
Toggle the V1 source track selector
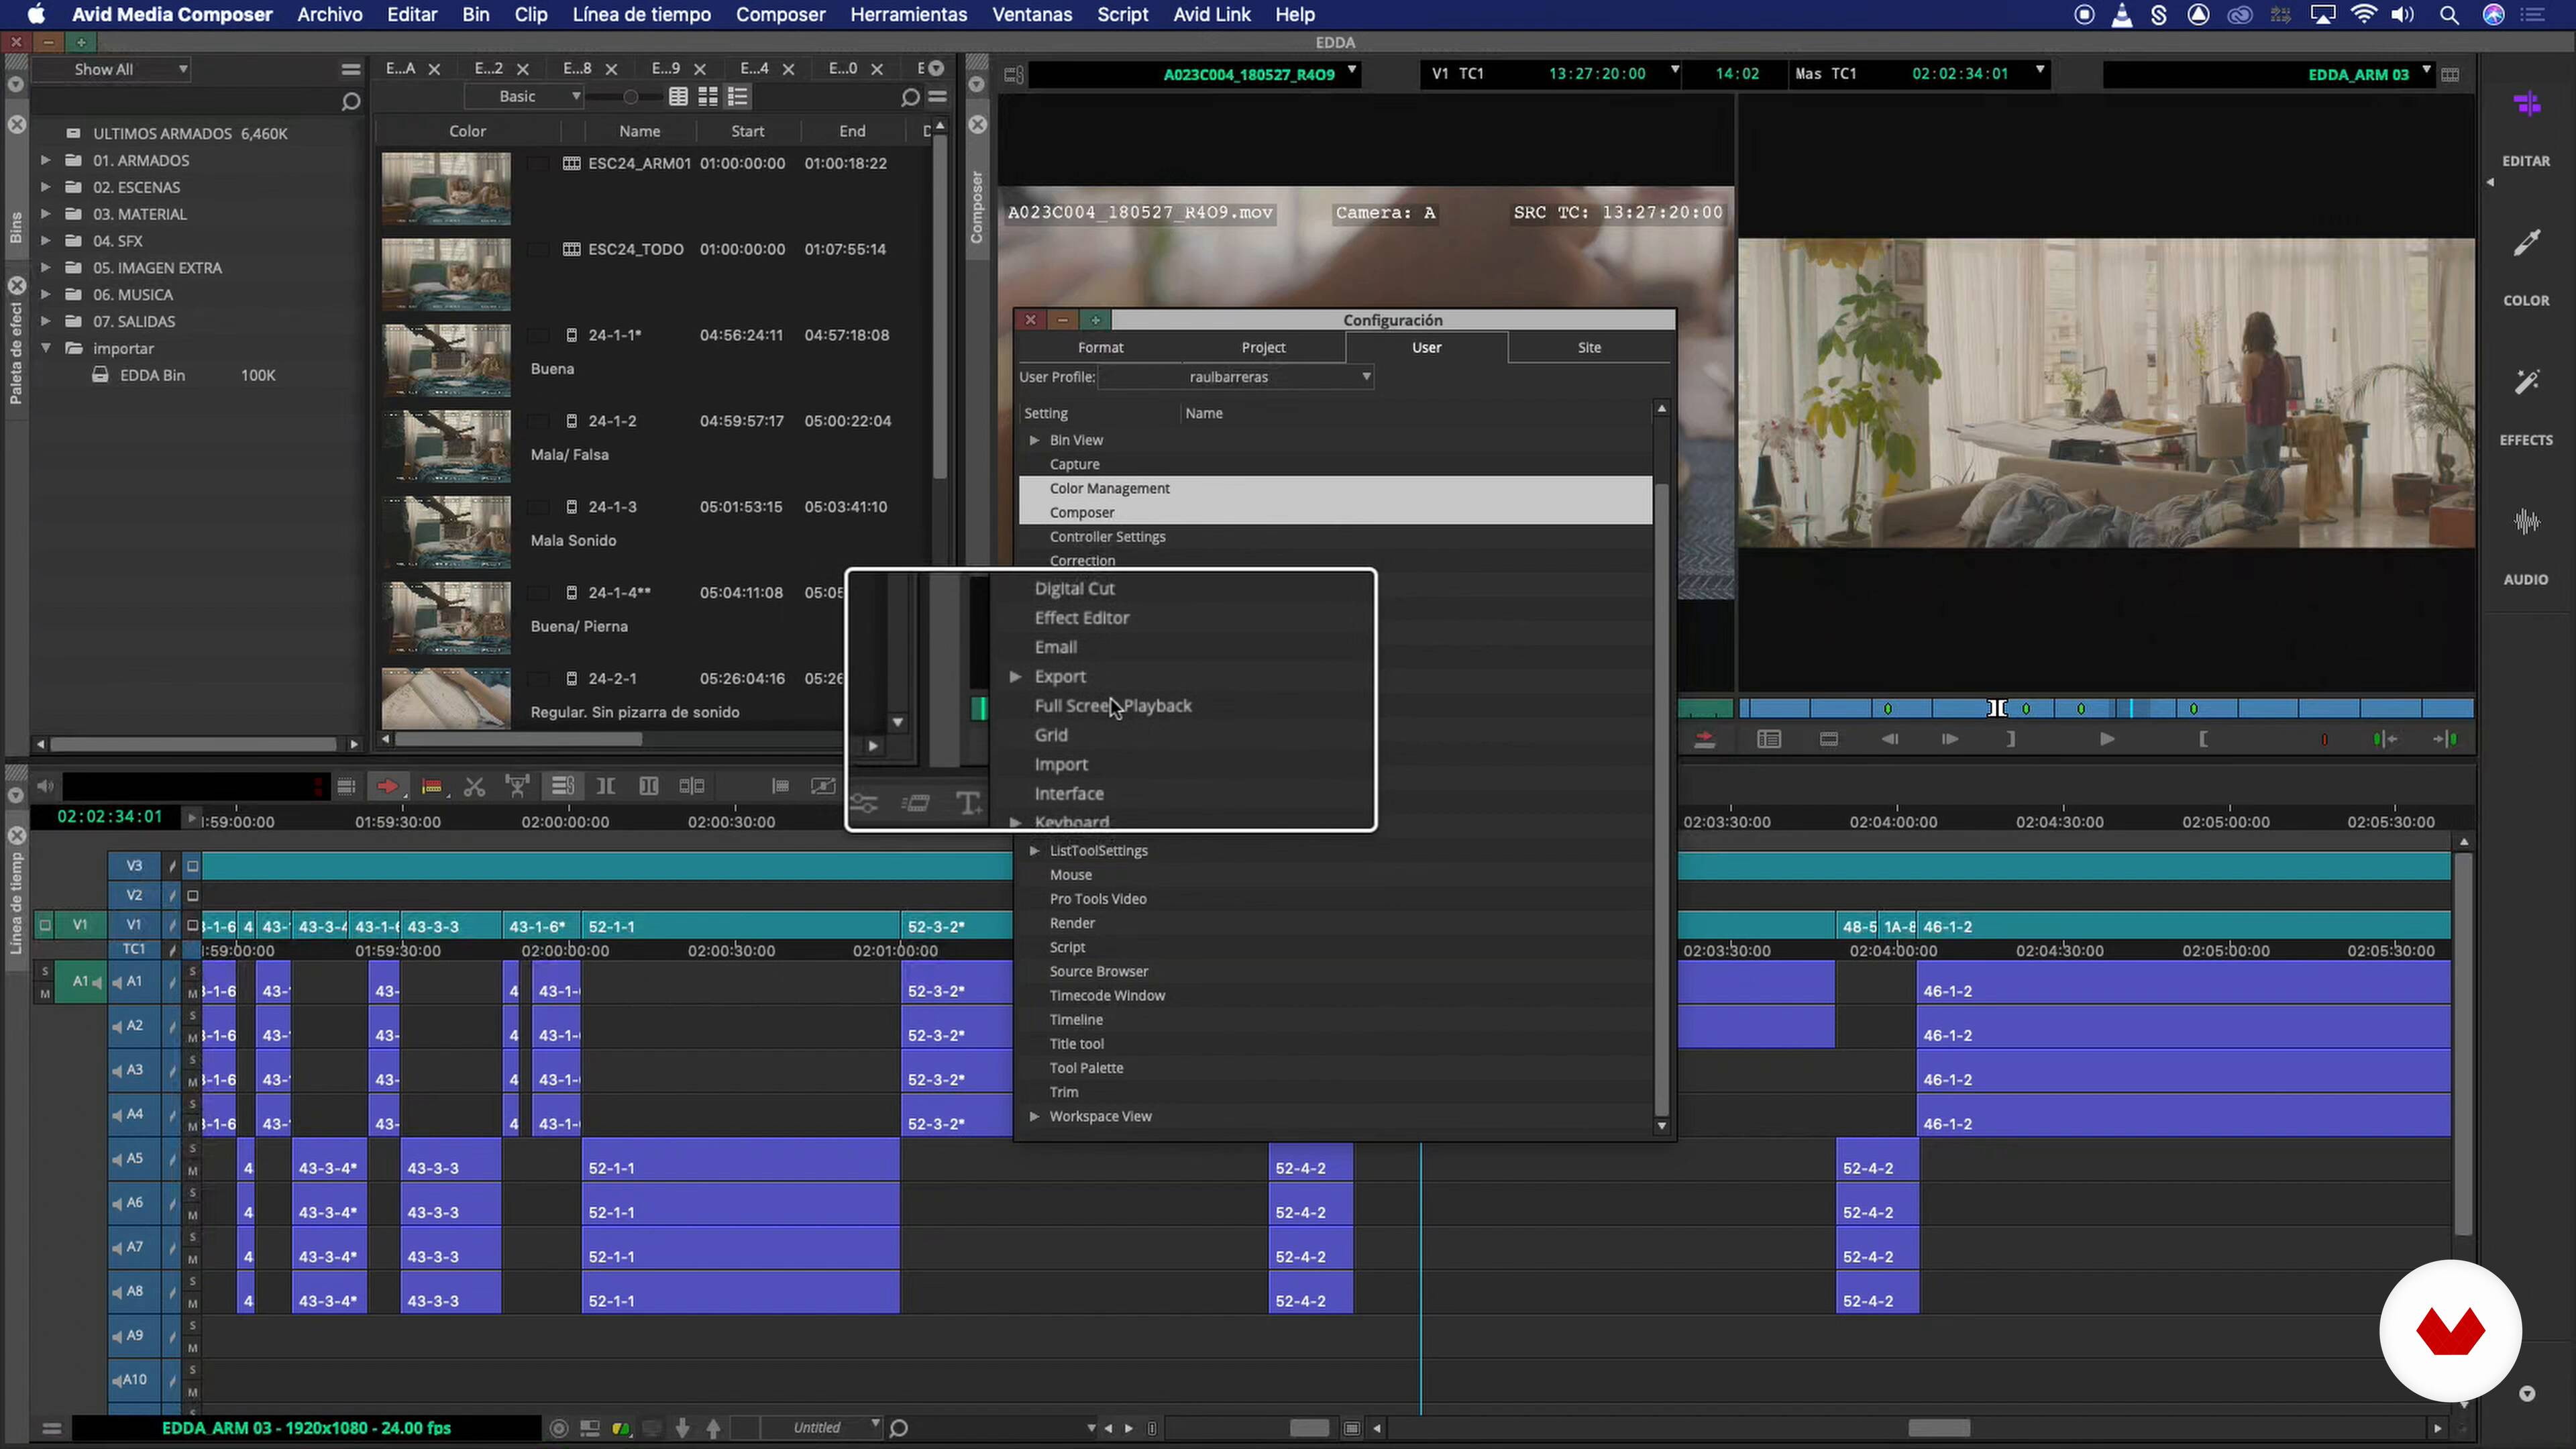pyautogui.click(x=80, y=925)
